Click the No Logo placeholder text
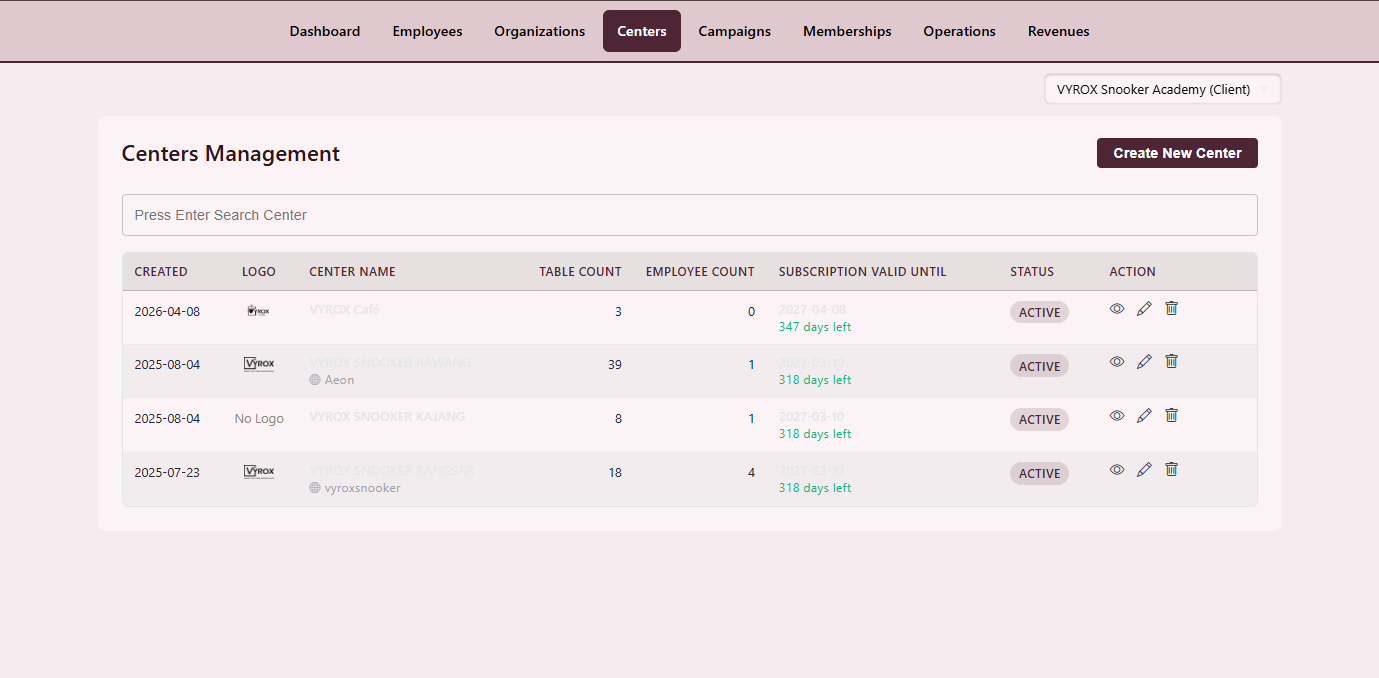Image resolution: width=1379 pixels, height=678 pixels. (259, 419)
